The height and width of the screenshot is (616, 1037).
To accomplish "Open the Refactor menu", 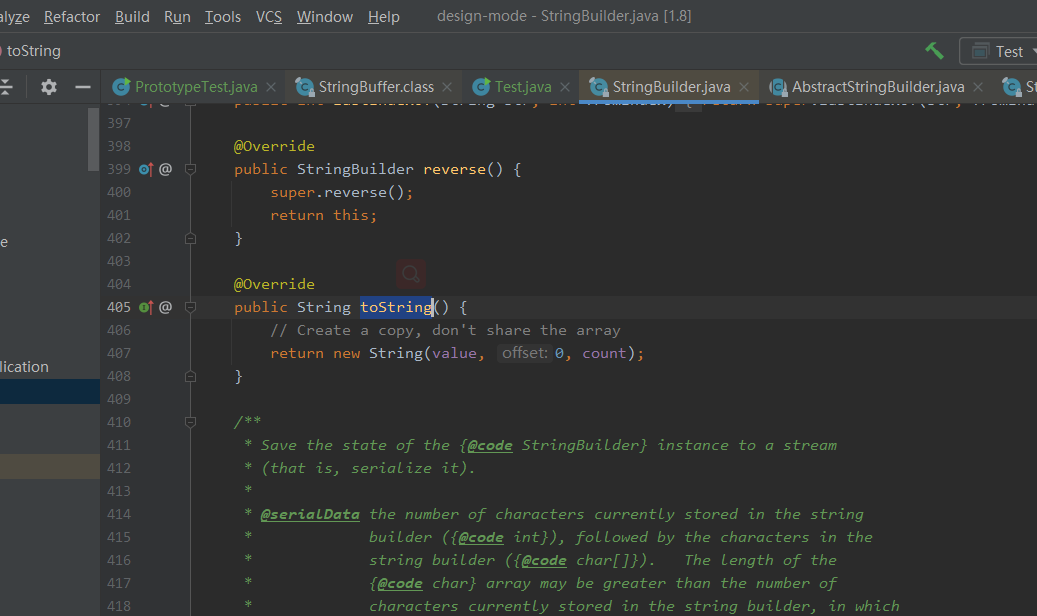I will tap(71, 17).
